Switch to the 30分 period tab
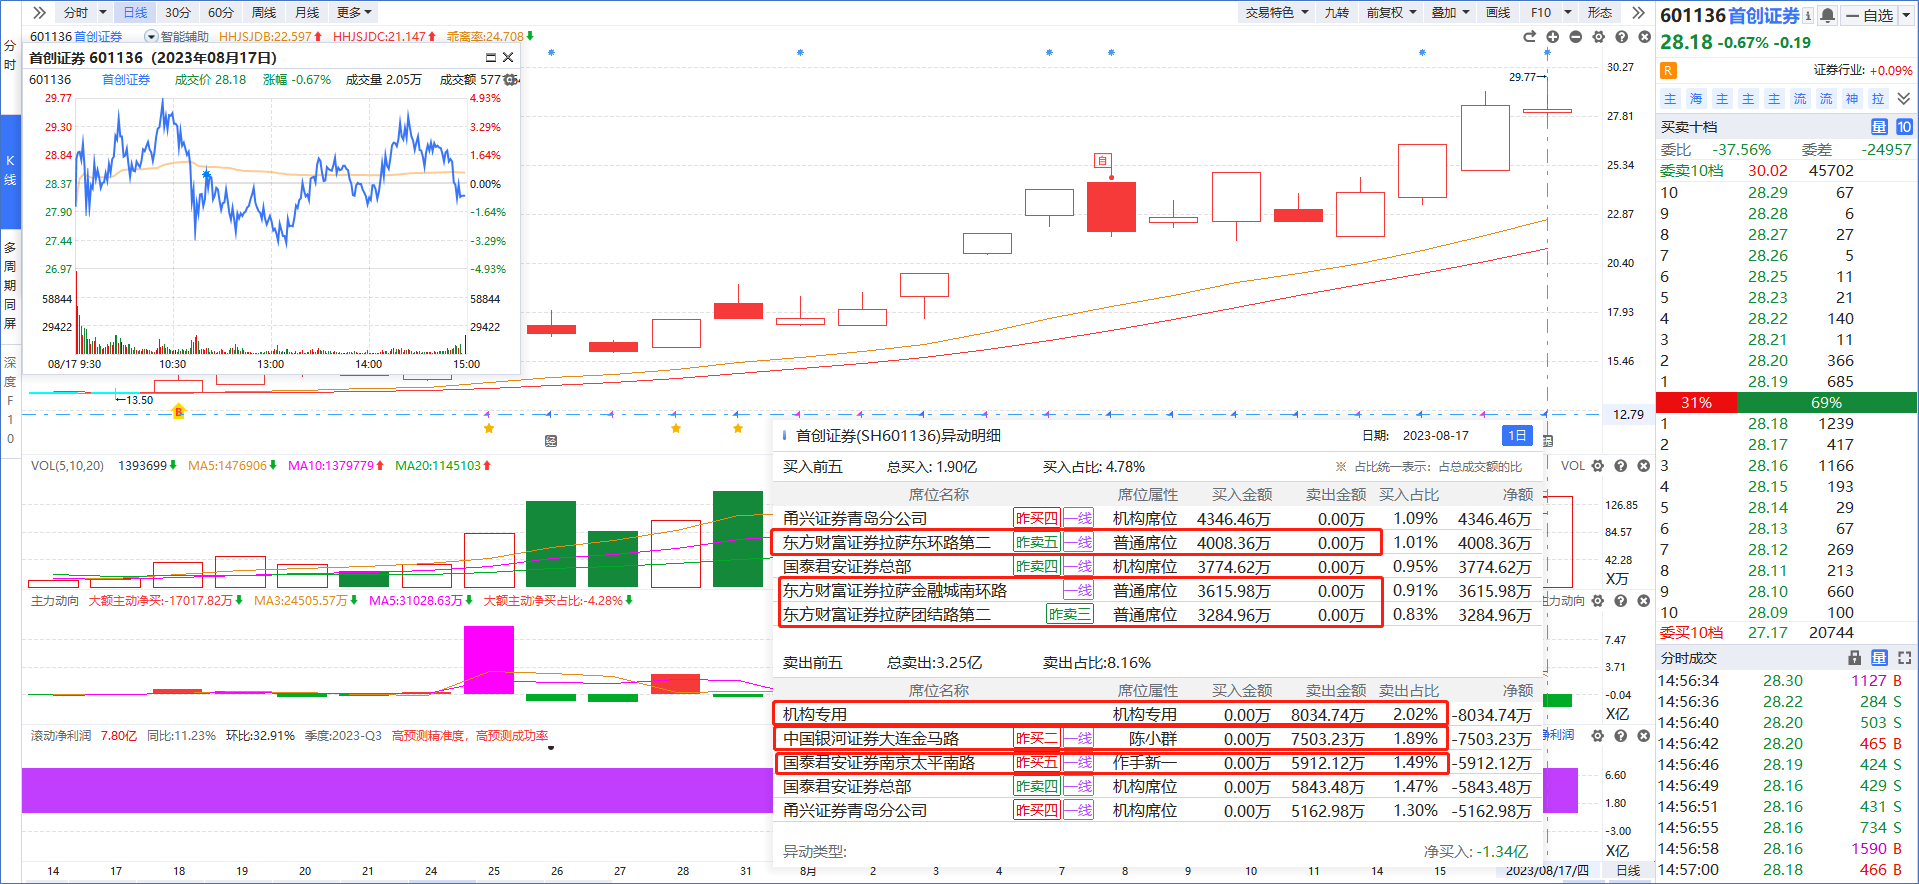Viewport: 1919px width, 884px height. click(178, 12)
